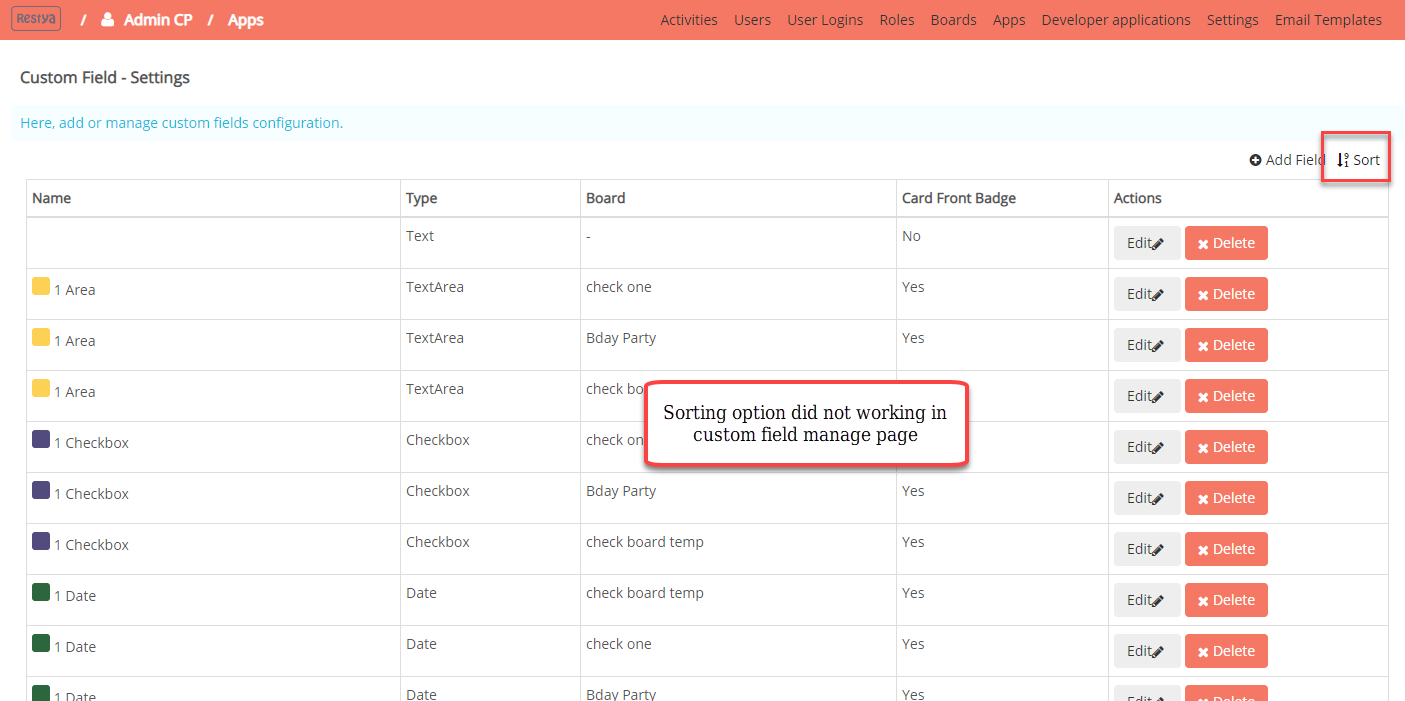Screen dimensions: 1405x701
Task: Click the user icon beside Admin CP breadcrumb
Action: point(108,18)
